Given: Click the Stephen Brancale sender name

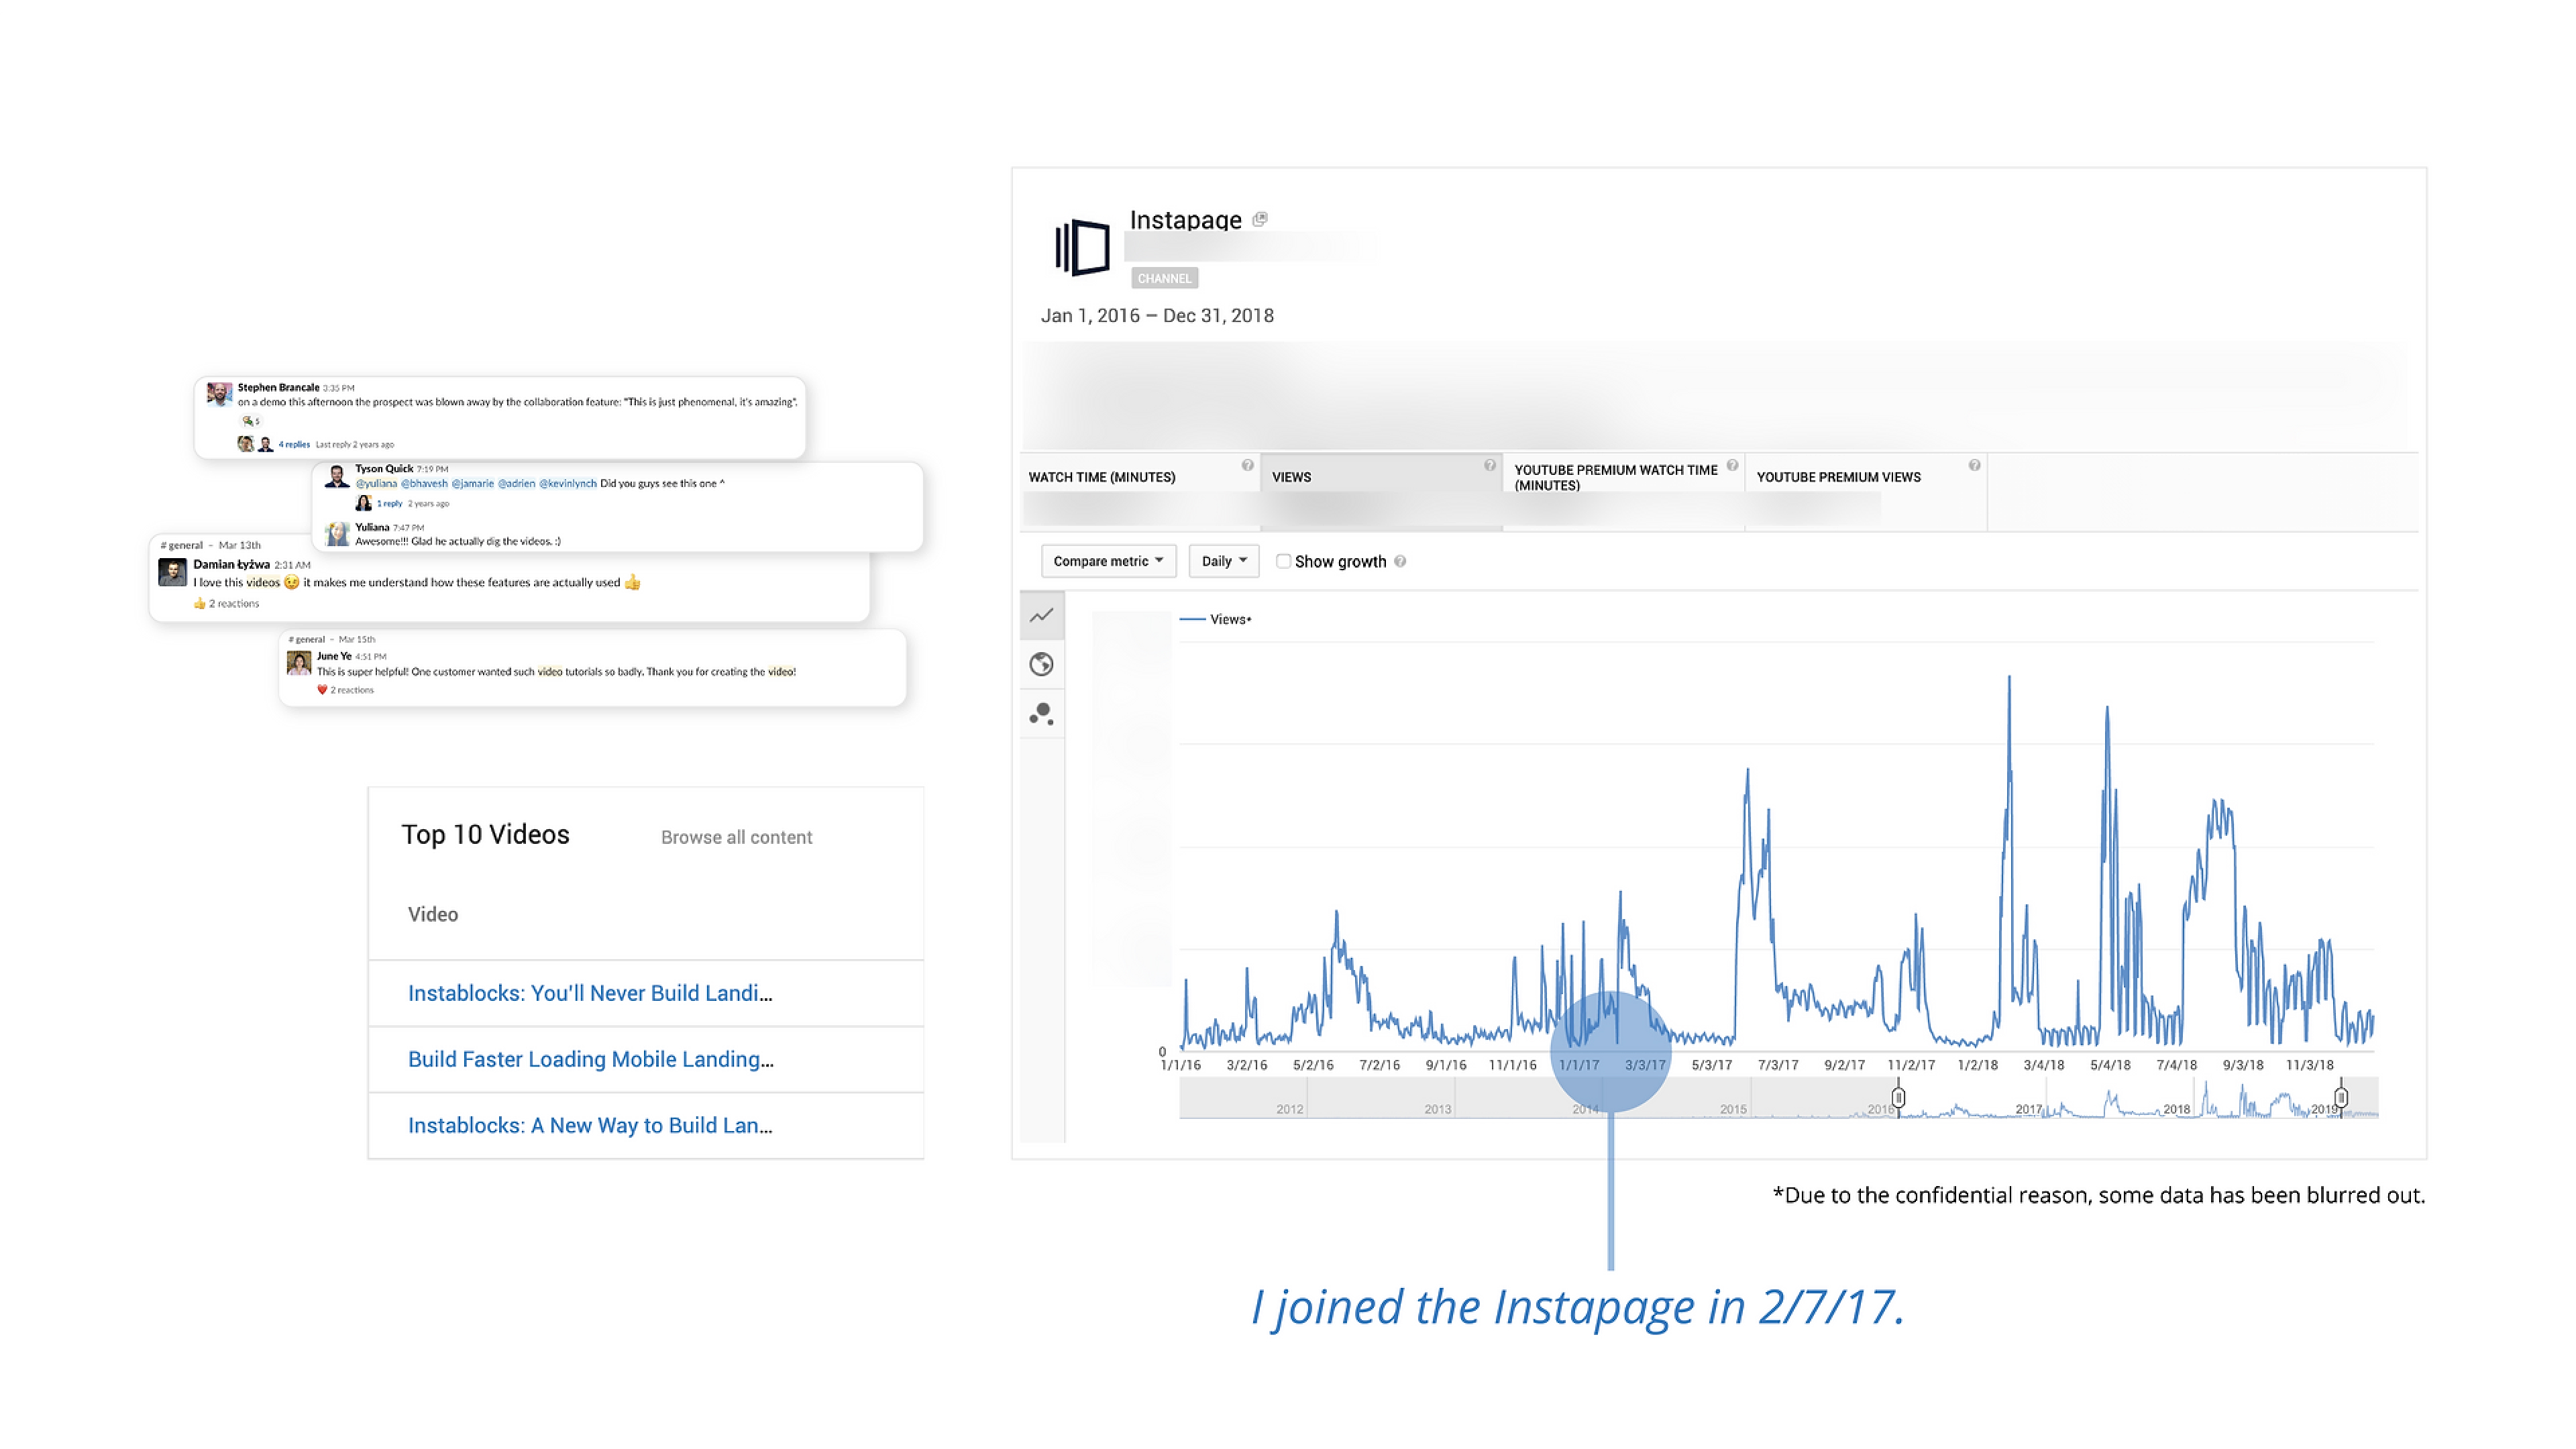Looking at the screenshot, I should (278, 387).
